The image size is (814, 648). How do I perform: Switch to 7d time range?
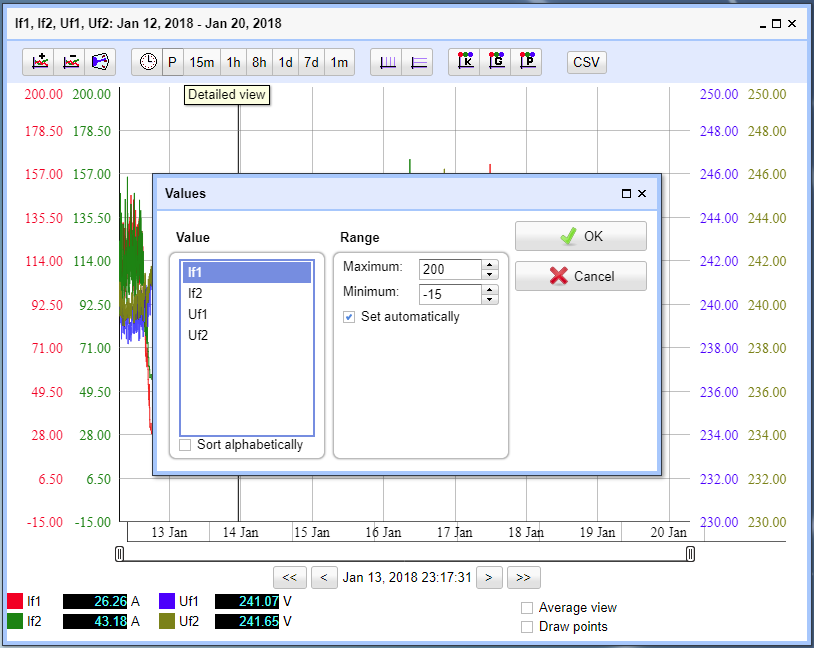[311, 62]
